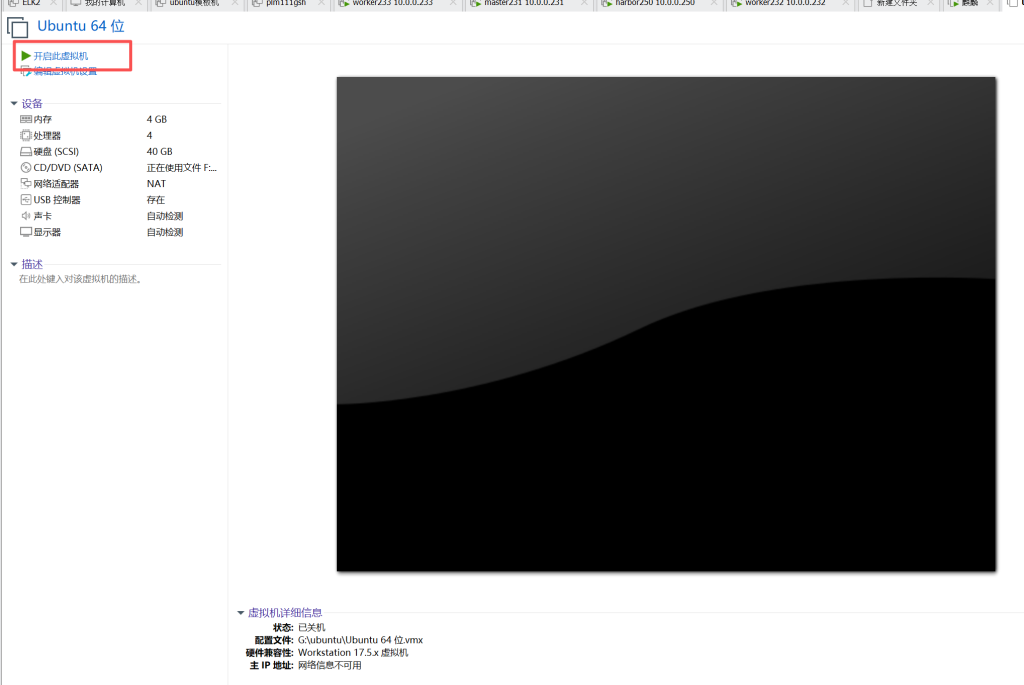Click the memory (内存) device icon
Screen dimensions: 1024x685
[26, 119]
